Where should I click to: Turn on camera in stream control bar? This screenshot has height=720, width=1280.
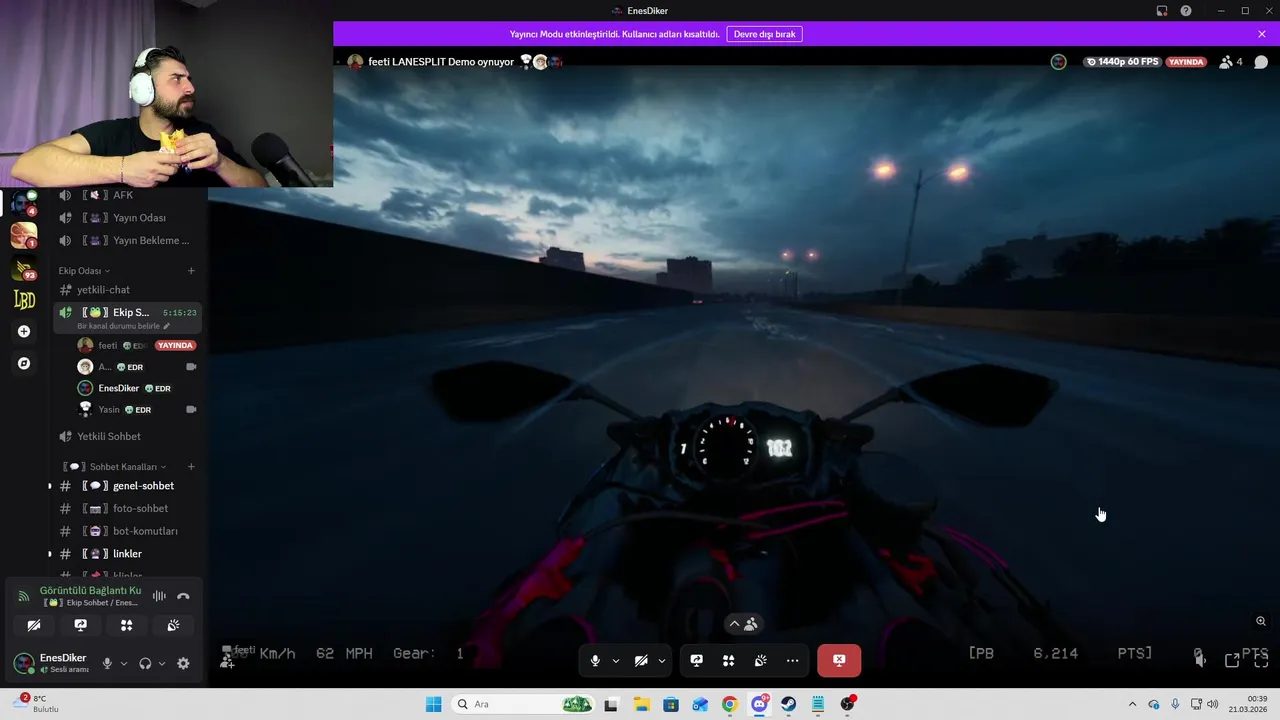point(641,660)
